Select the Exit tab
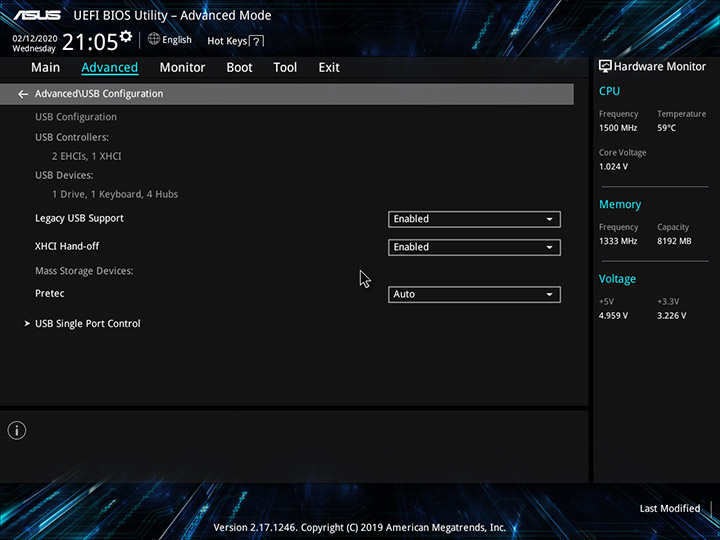 coord(329,68)
